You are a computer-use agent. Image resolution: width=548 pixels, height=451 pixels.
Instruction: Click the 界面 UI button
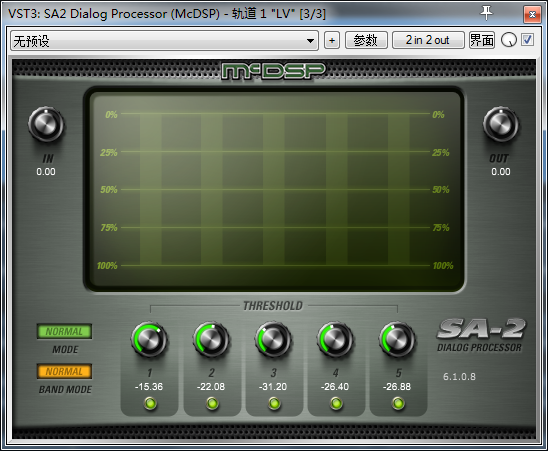point(482,40)
